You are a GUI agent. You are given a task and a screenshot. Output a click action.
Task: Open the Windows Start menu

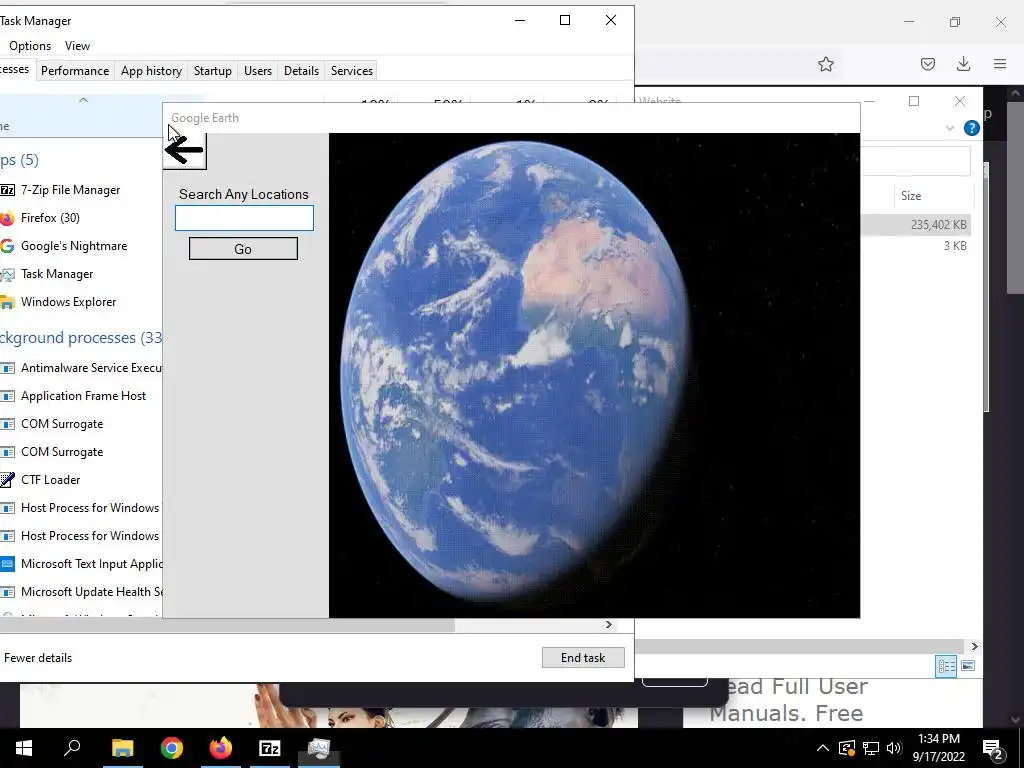tap(24, 748)
